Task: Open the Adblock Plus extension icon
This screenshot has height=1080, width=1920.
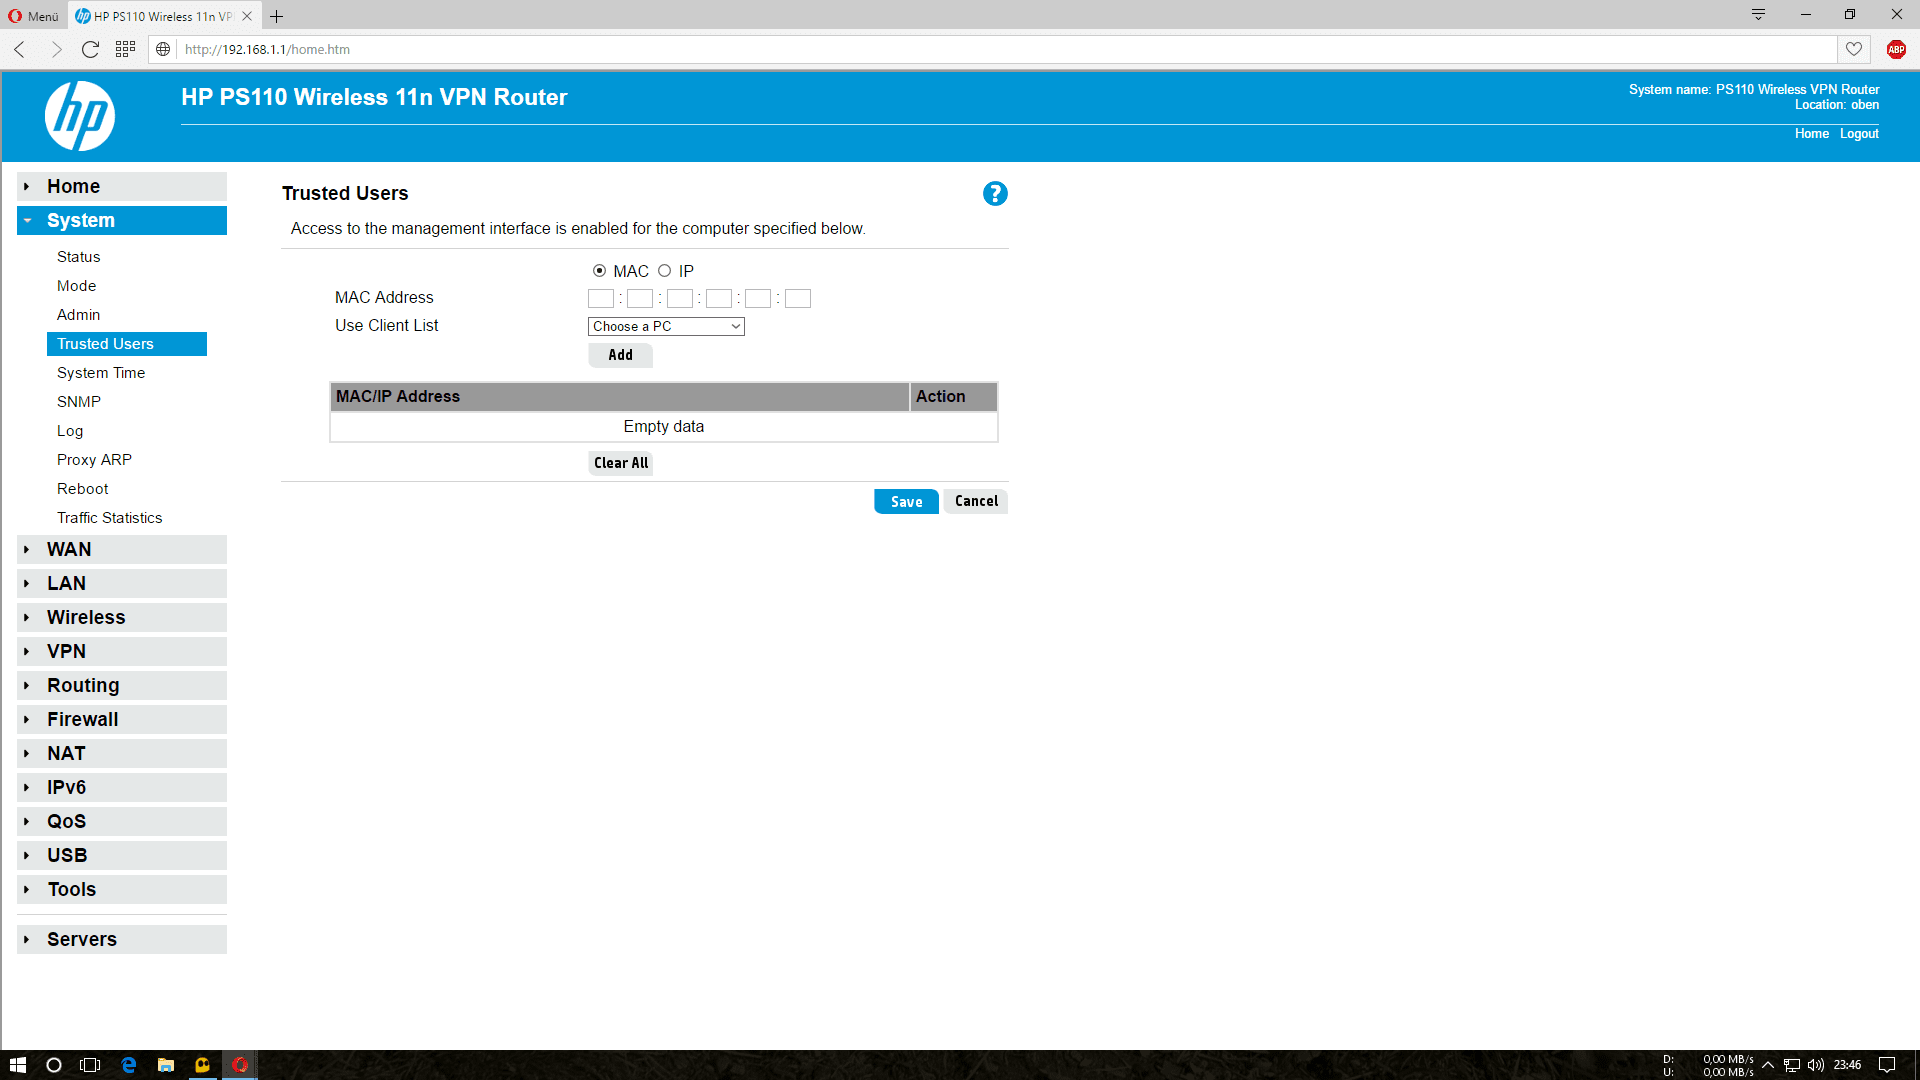Action: pos(1896,49)
